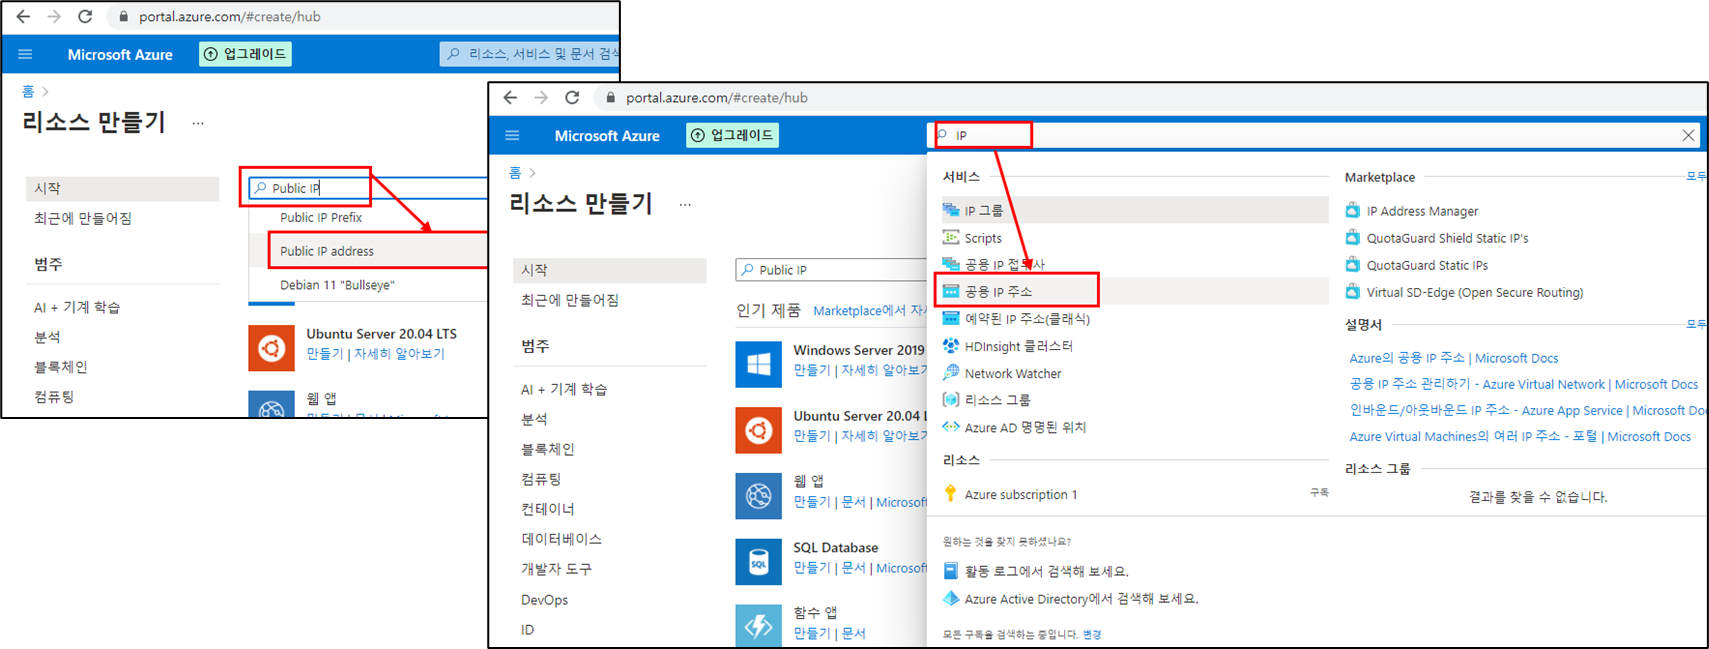Click Microsoft Azure logo in left window
1709x649 pixels.
[120, 55]
